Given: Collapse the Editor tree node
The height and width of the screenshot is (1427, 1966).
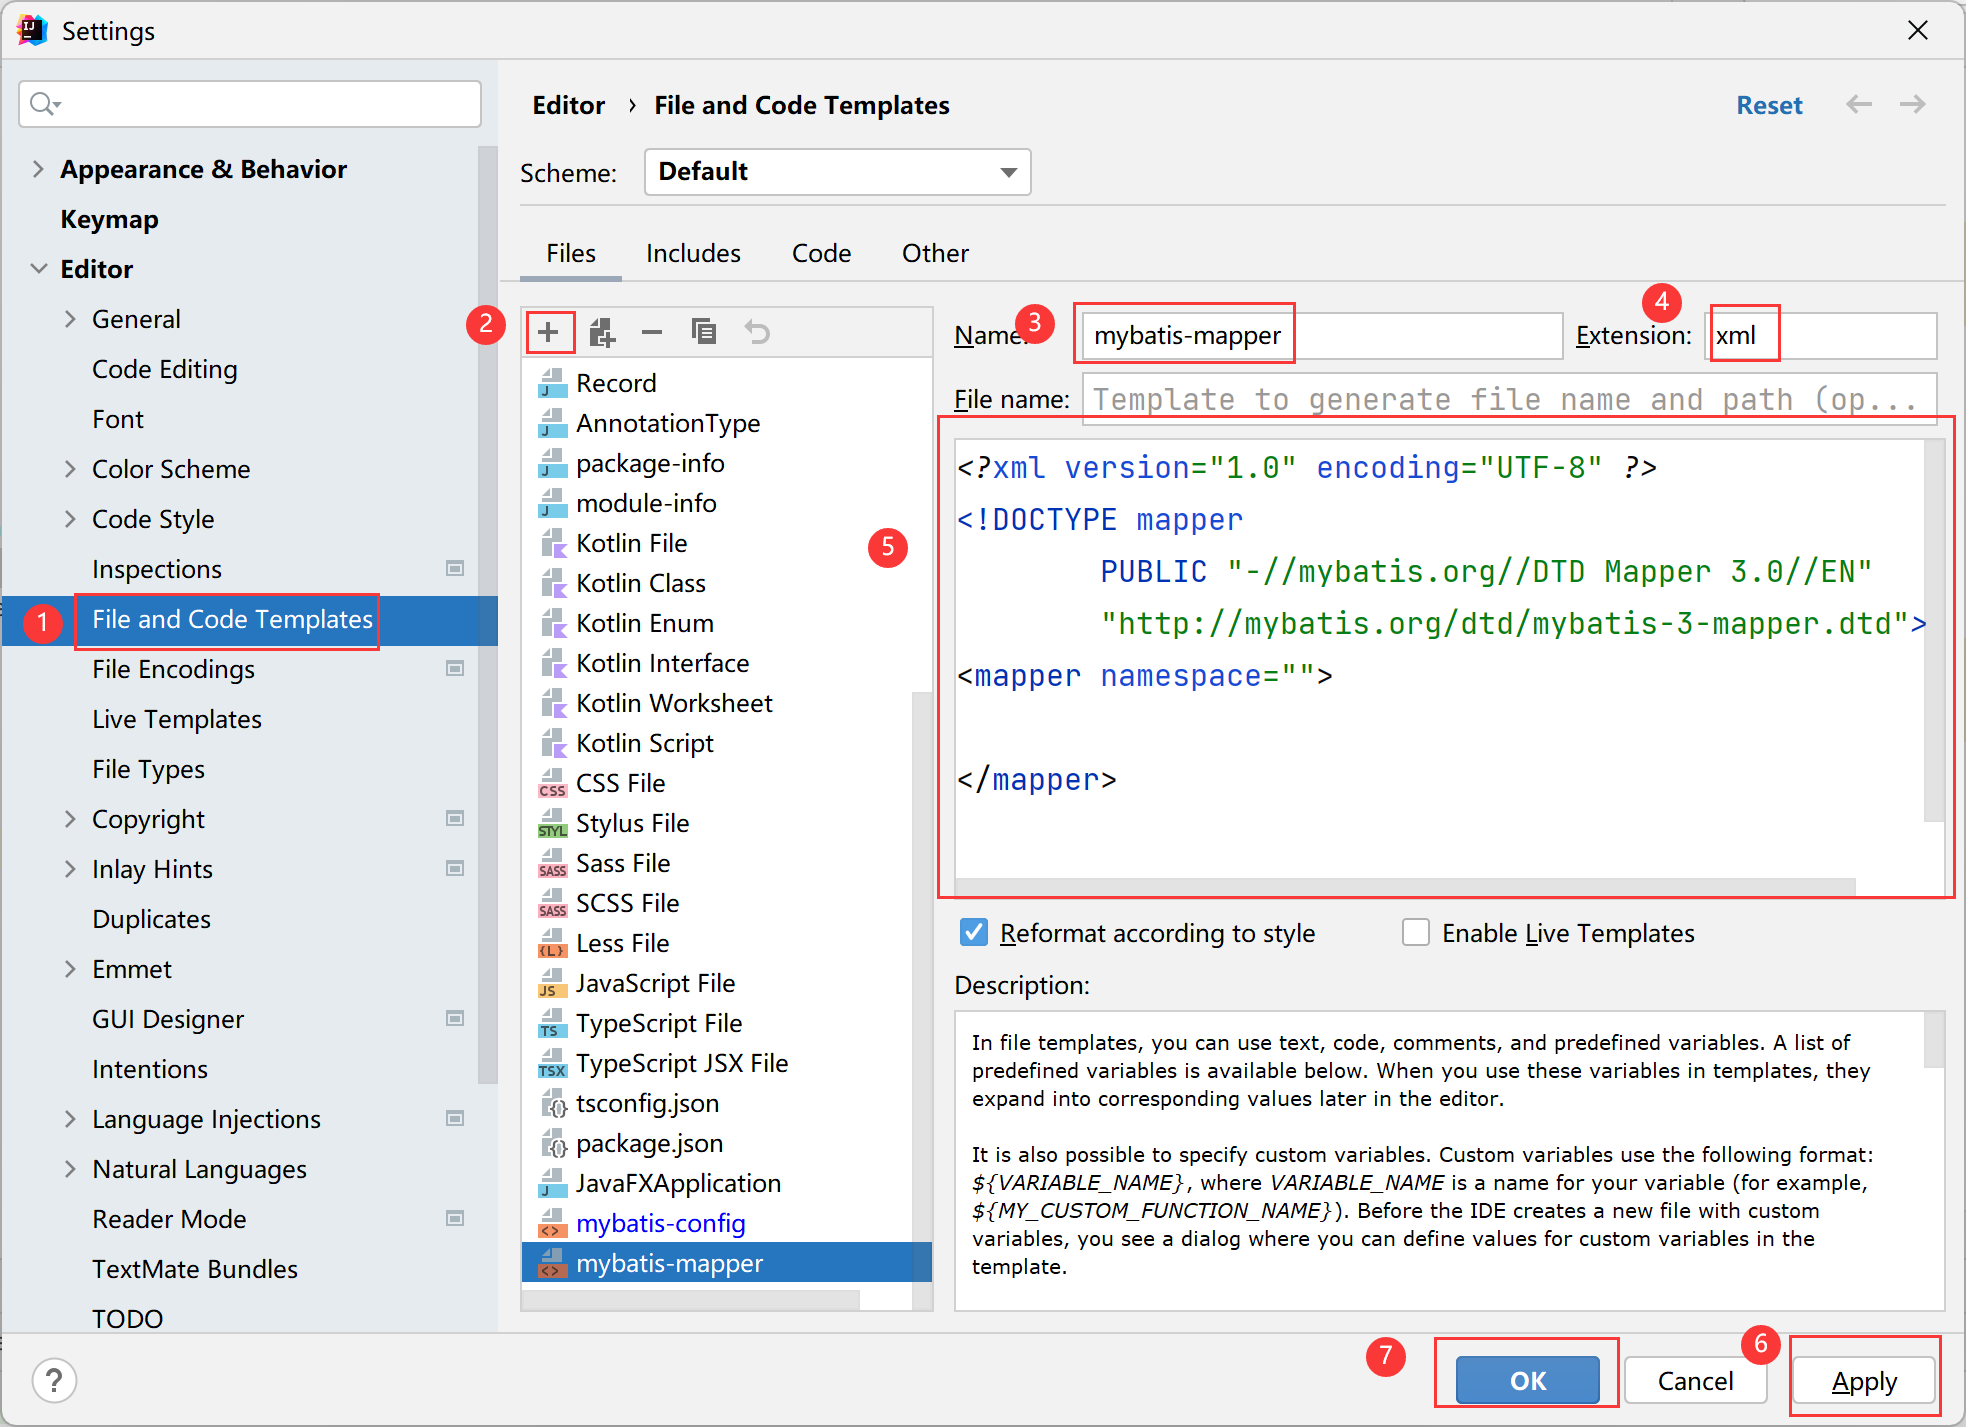Looking at the screenshot, I should (38, 269).
